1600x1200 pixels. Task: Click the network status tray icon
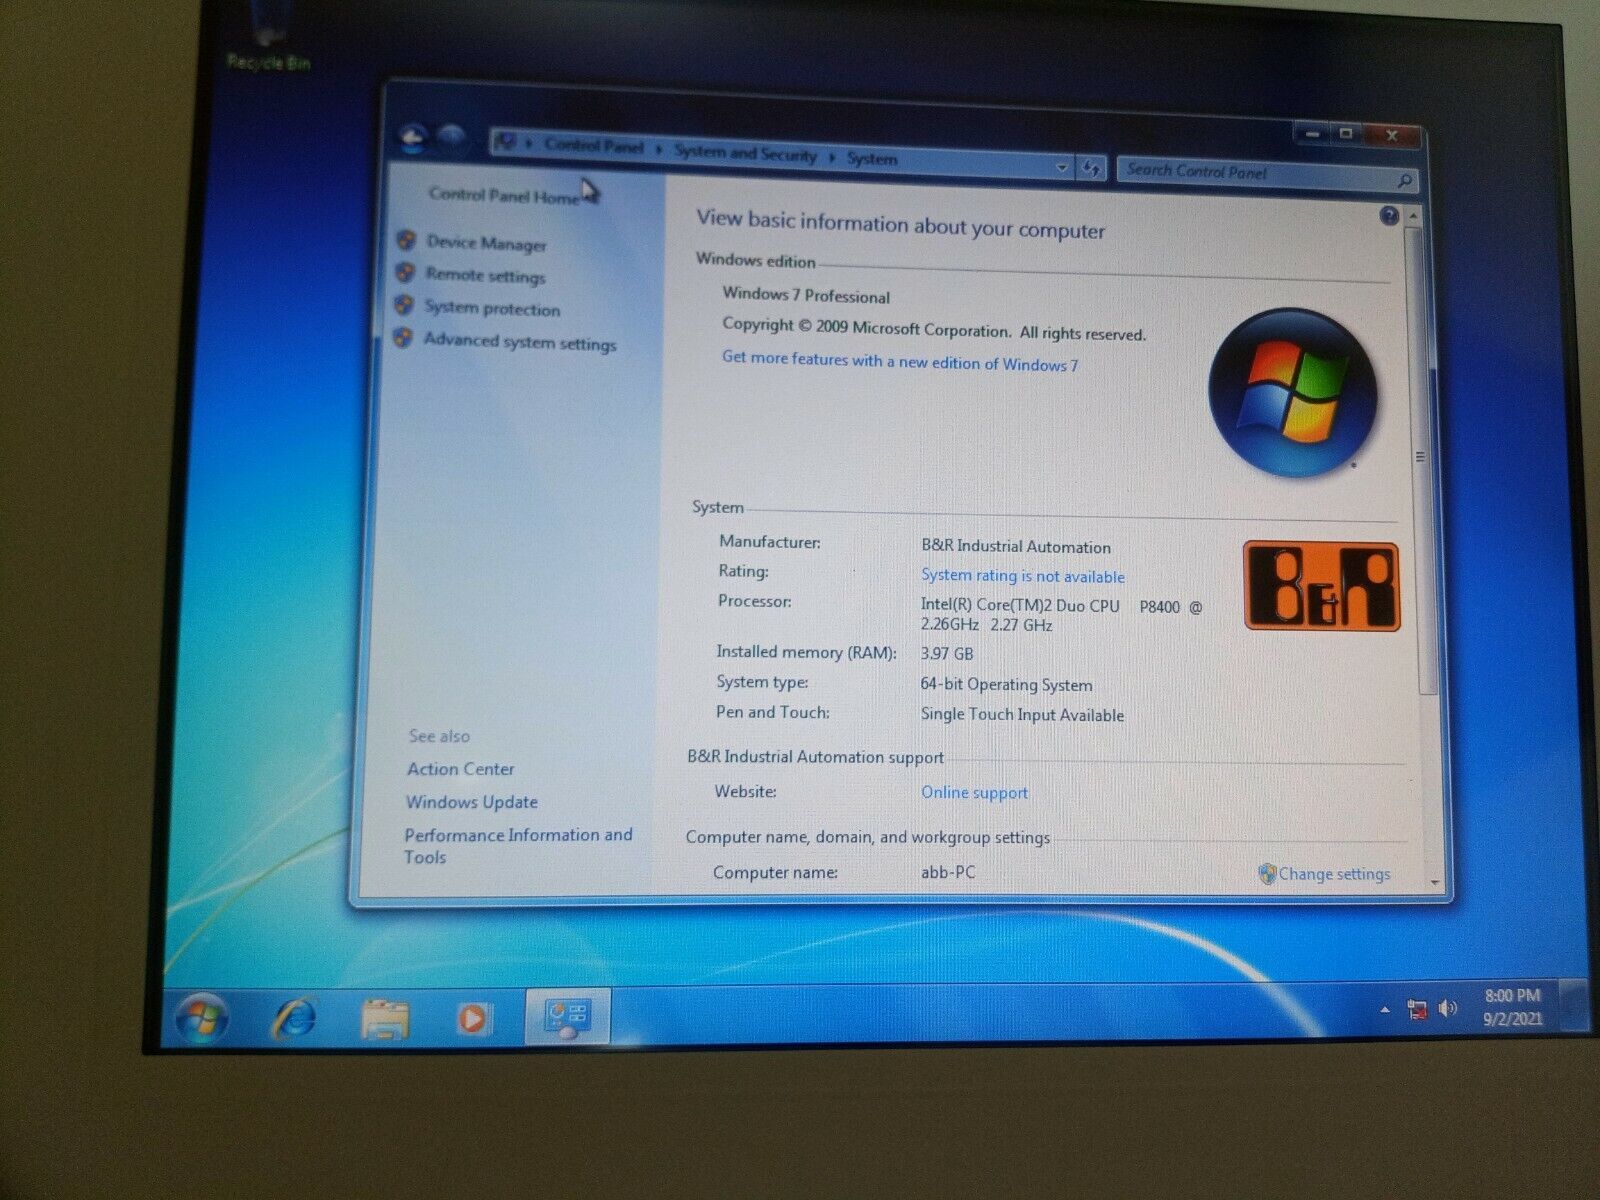point(1417,1009)
